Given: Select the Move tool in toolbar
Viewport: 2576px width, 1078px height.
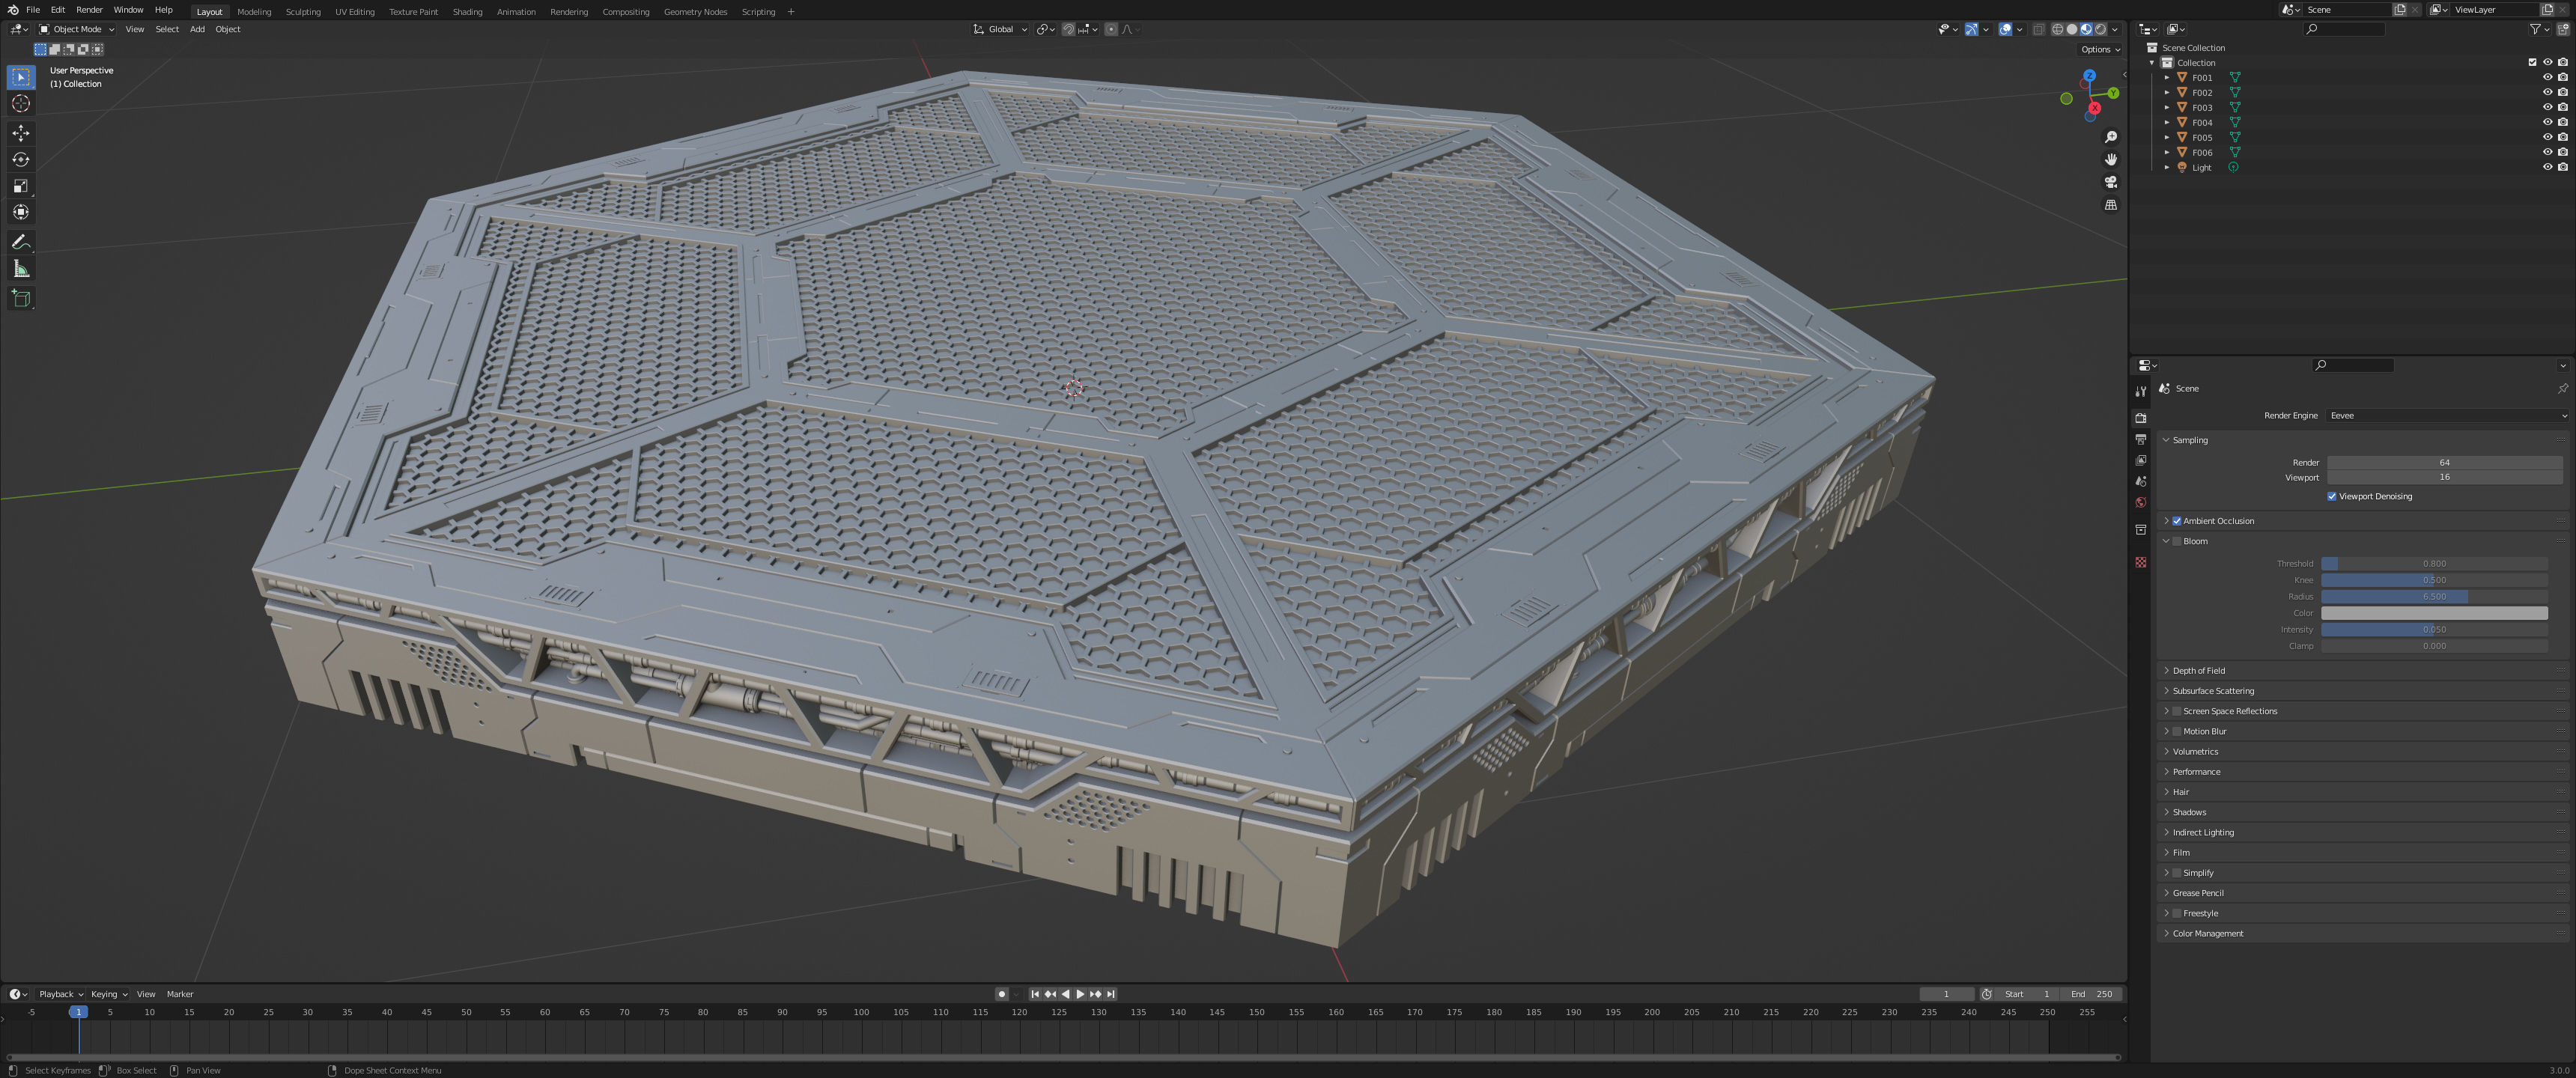Looking at the screenshot, I should point(21,133).
